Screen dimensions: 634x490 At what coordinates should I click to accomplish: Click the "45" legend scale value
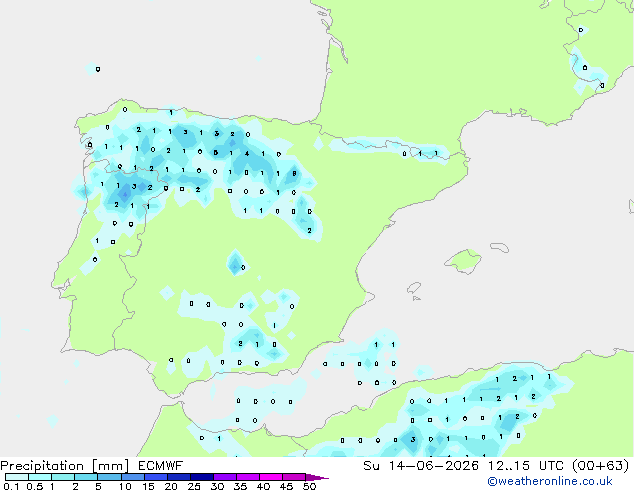[x=286, y=486]
